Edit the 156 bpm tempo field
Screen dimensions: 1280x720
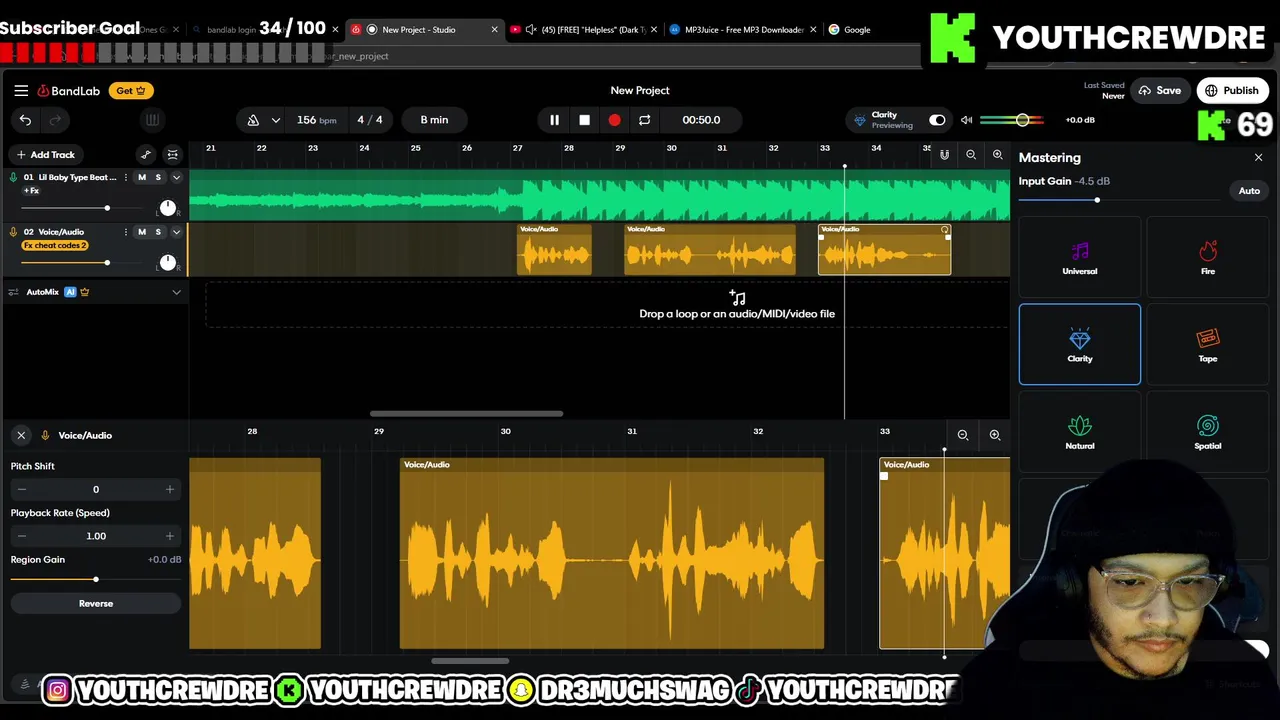click(x=316, y=120)
